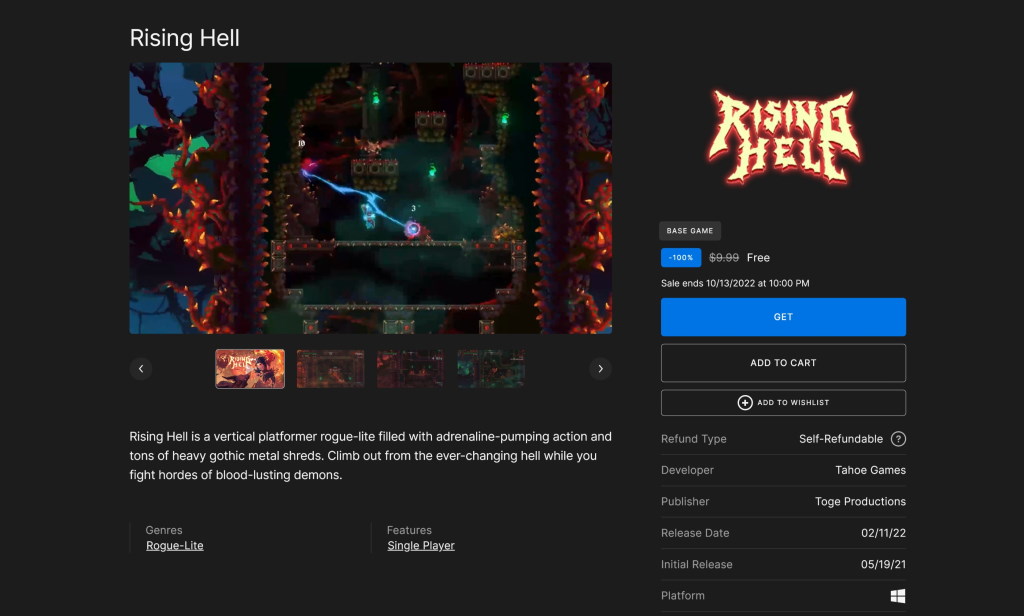Click the Rising Hell page title
1024x616 pixels.
click(184, 38)
